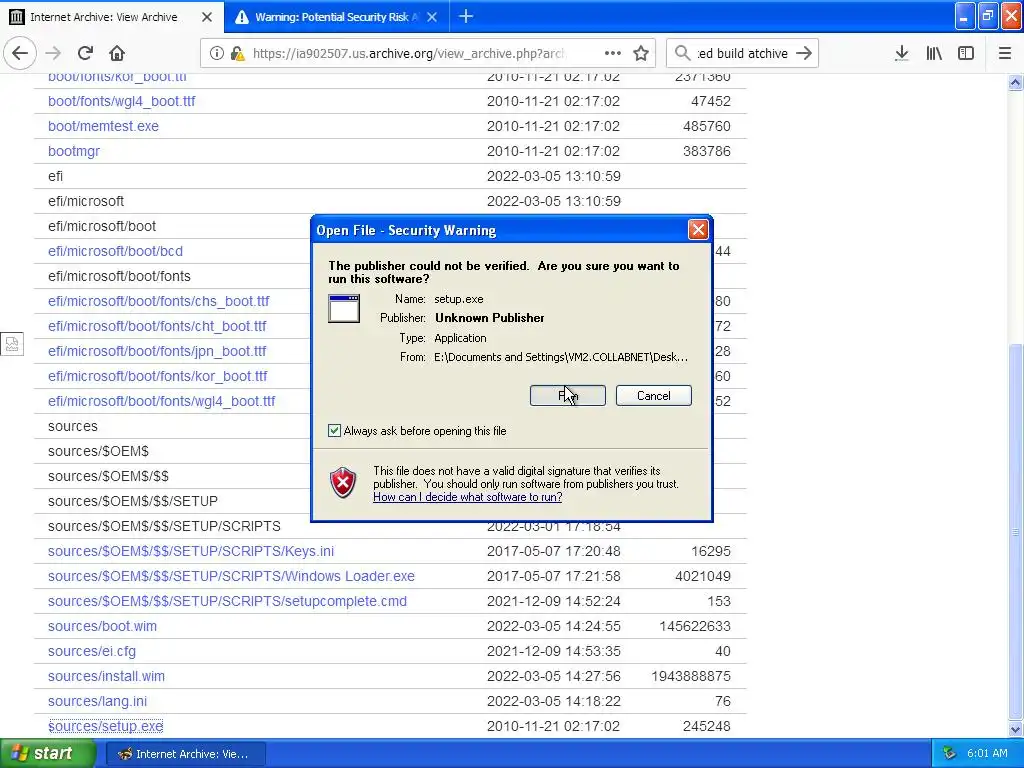This screenshot has width=1024, height=768.
Task: Open boot/fonts/wgl4_boot.ttf link
Action: point(121,101)
